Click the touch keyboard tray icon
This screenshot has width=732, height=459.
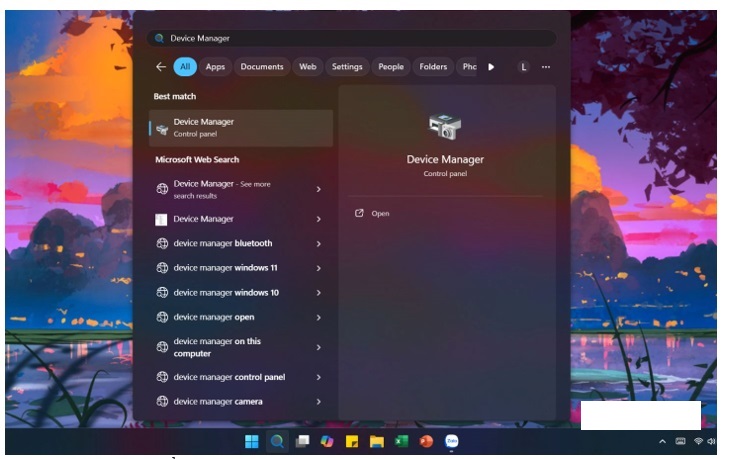pyautogui.click(x=681, y=441)
